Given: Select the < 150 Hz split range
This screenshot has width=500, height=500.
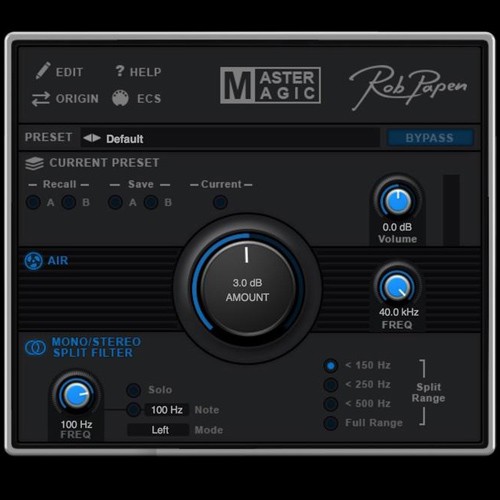Looking at the screenshot, I should click(331, 366).
